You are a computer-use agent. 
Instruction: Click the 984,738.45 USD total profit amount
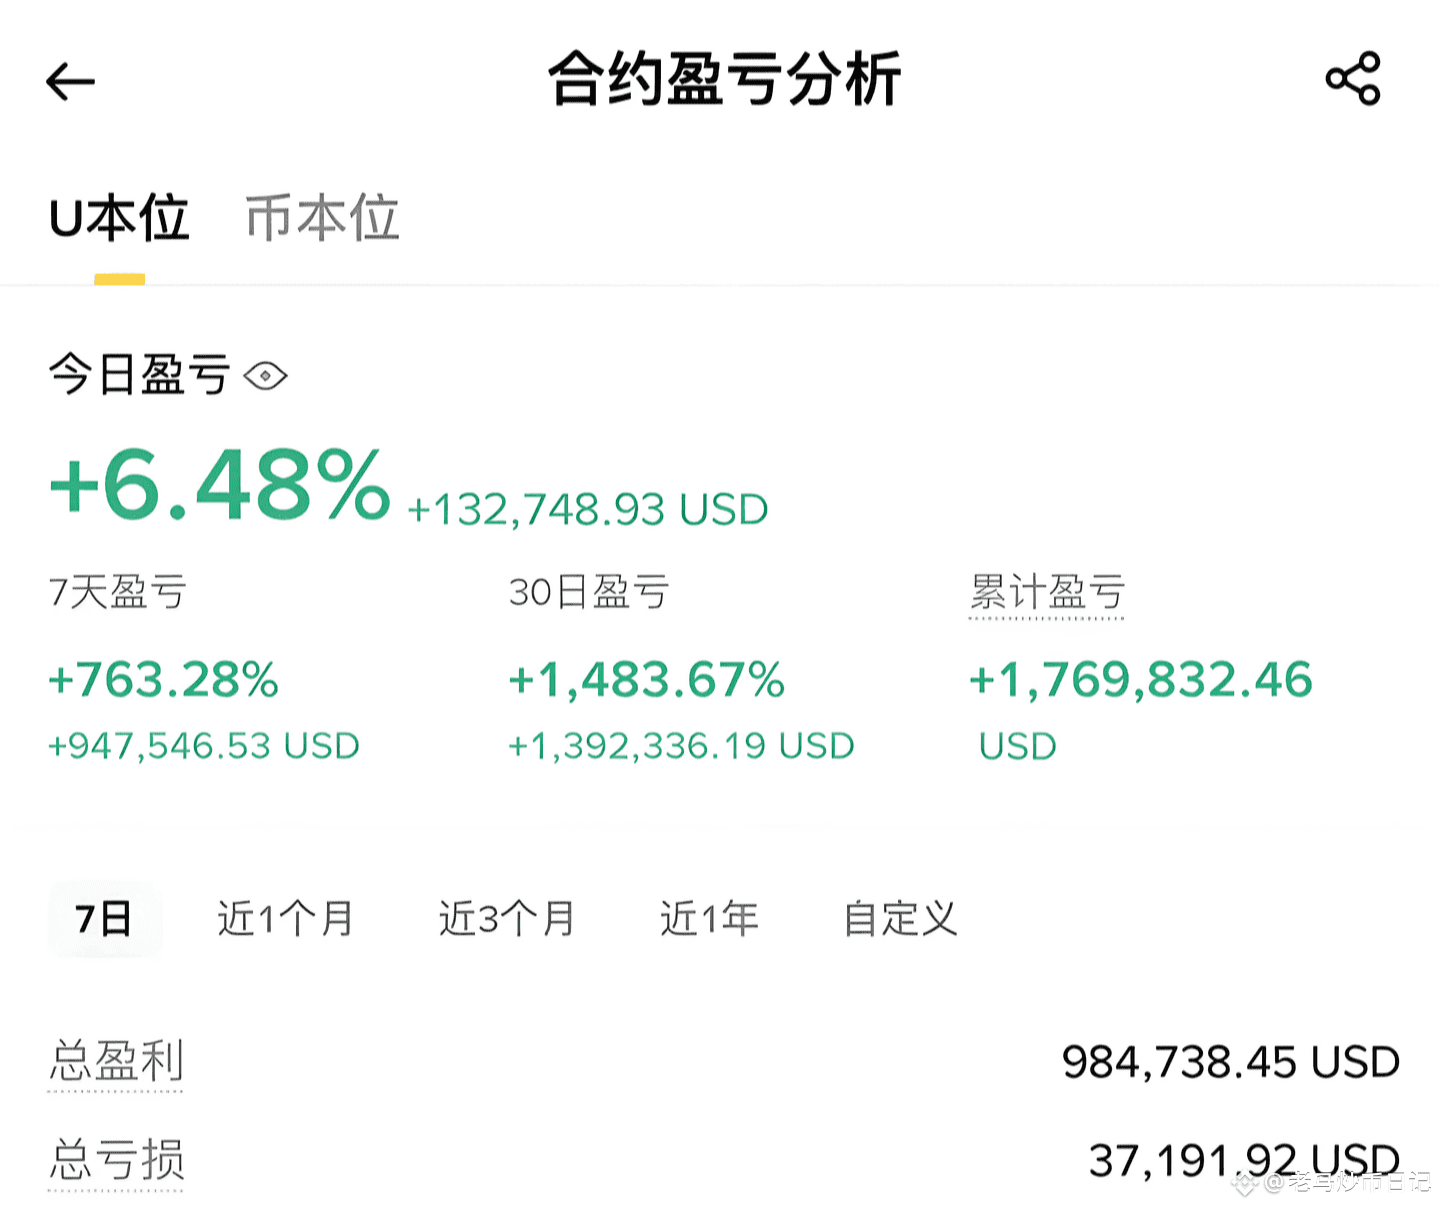1230,1062
